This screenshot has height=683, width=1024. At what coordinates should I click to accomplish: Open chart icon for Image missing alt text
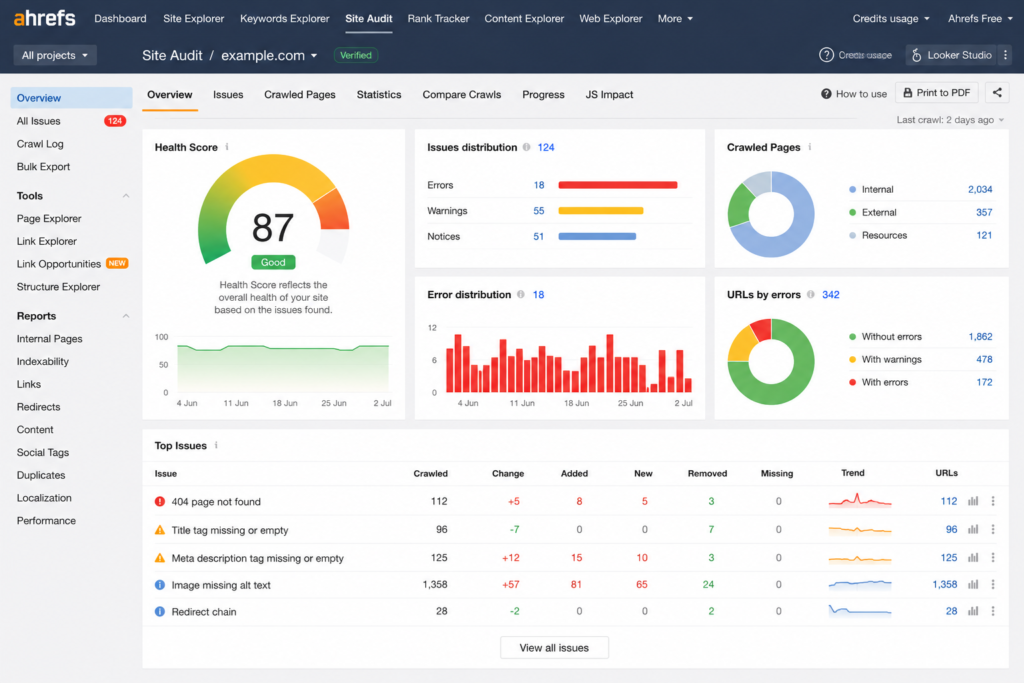(x=973, y=584)
